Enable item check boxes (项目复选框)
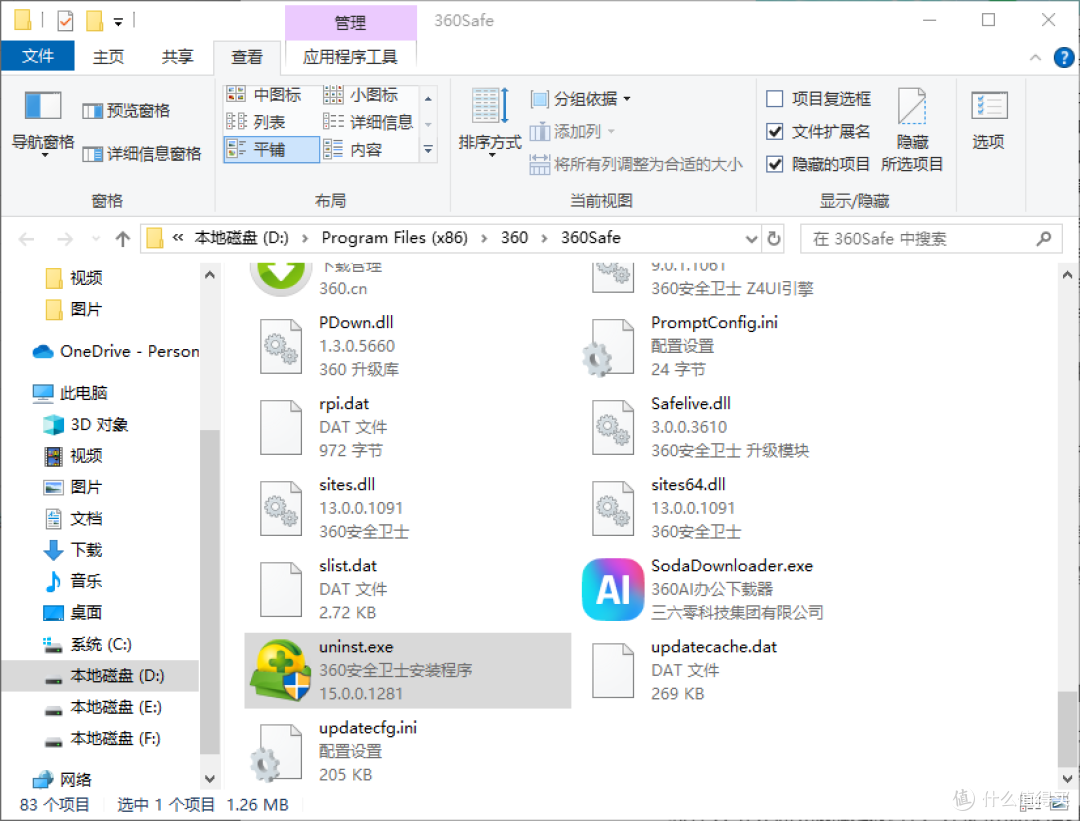This screenshot has width=1080, height=821. coord(775,99)
